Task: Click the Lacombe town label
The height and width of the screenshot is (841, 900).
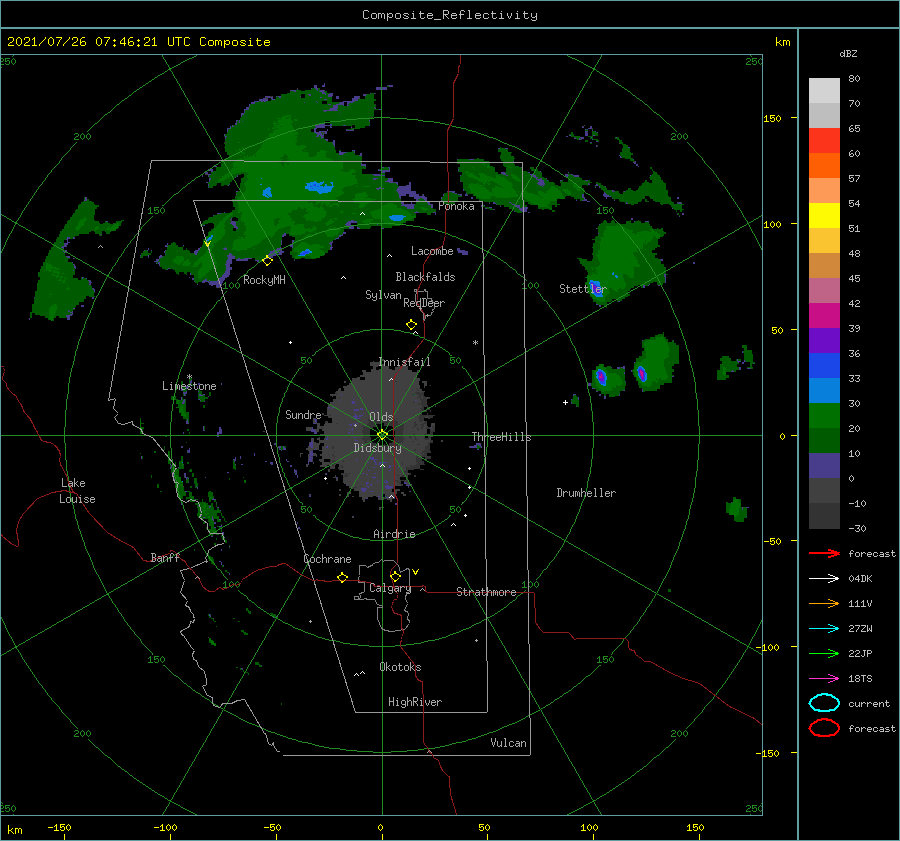Action: coord(432,251)
